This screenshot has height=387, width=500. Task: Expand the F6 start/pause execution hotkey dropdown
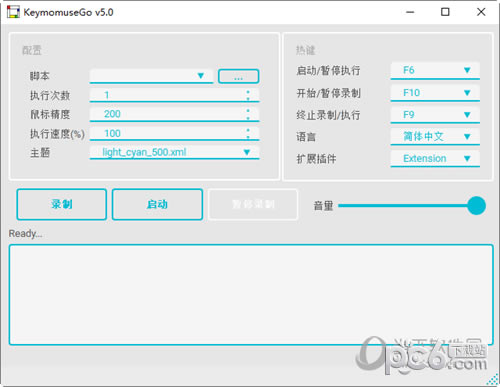(x=435, y=70)
